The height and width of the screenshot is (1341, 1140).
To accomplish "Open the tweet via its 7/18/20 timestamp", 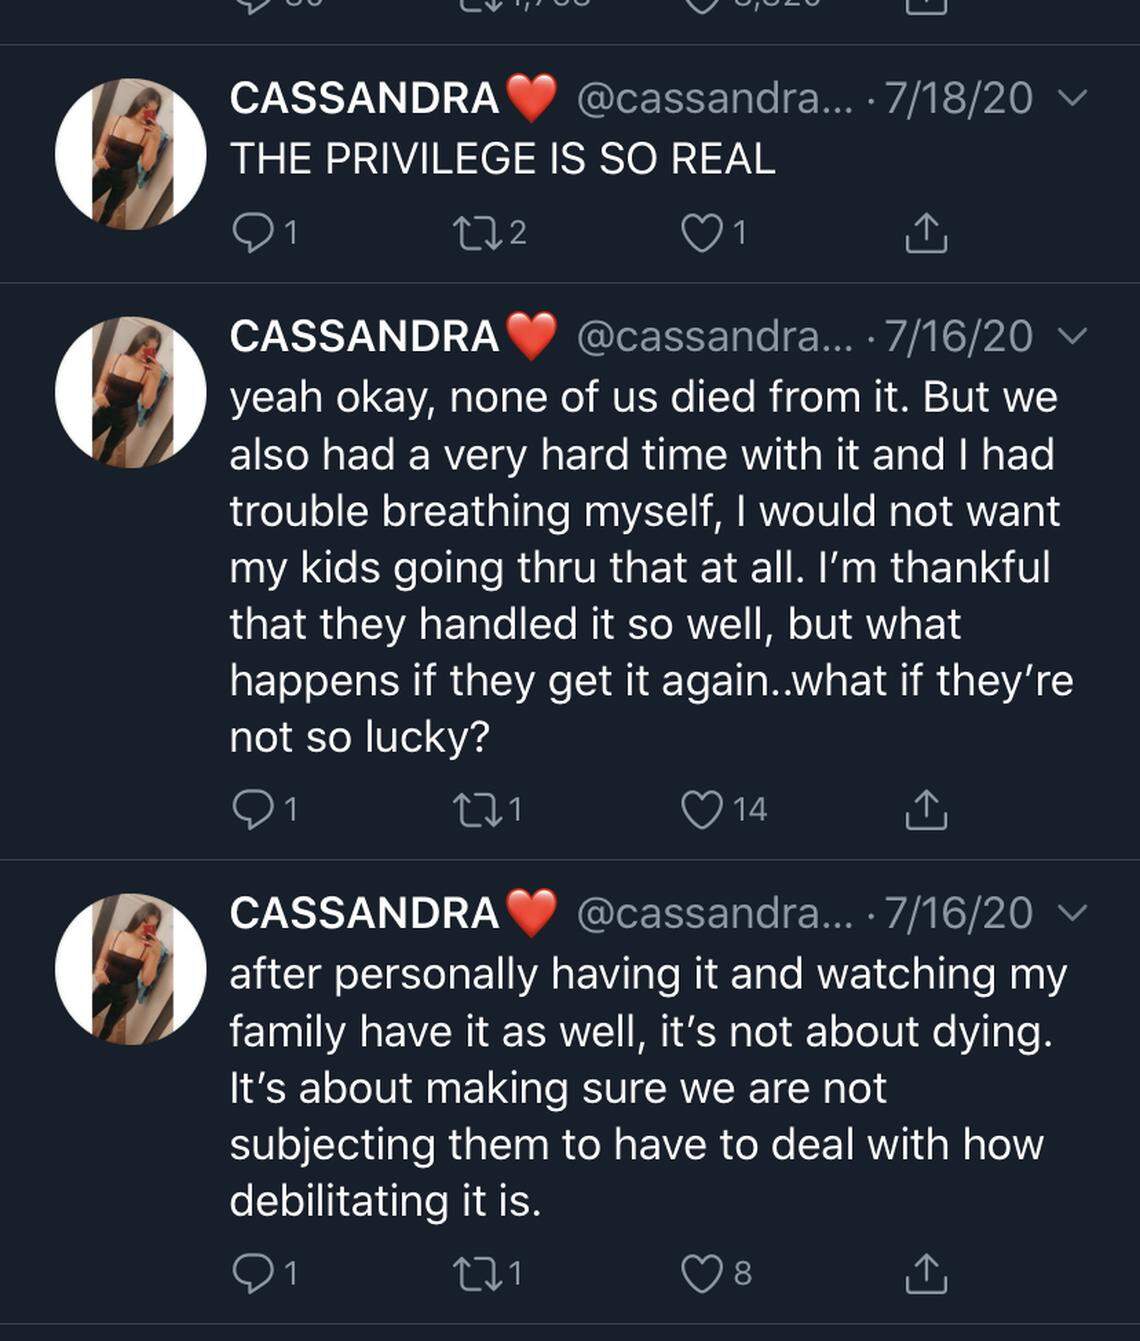I will (x=955, y=97).
